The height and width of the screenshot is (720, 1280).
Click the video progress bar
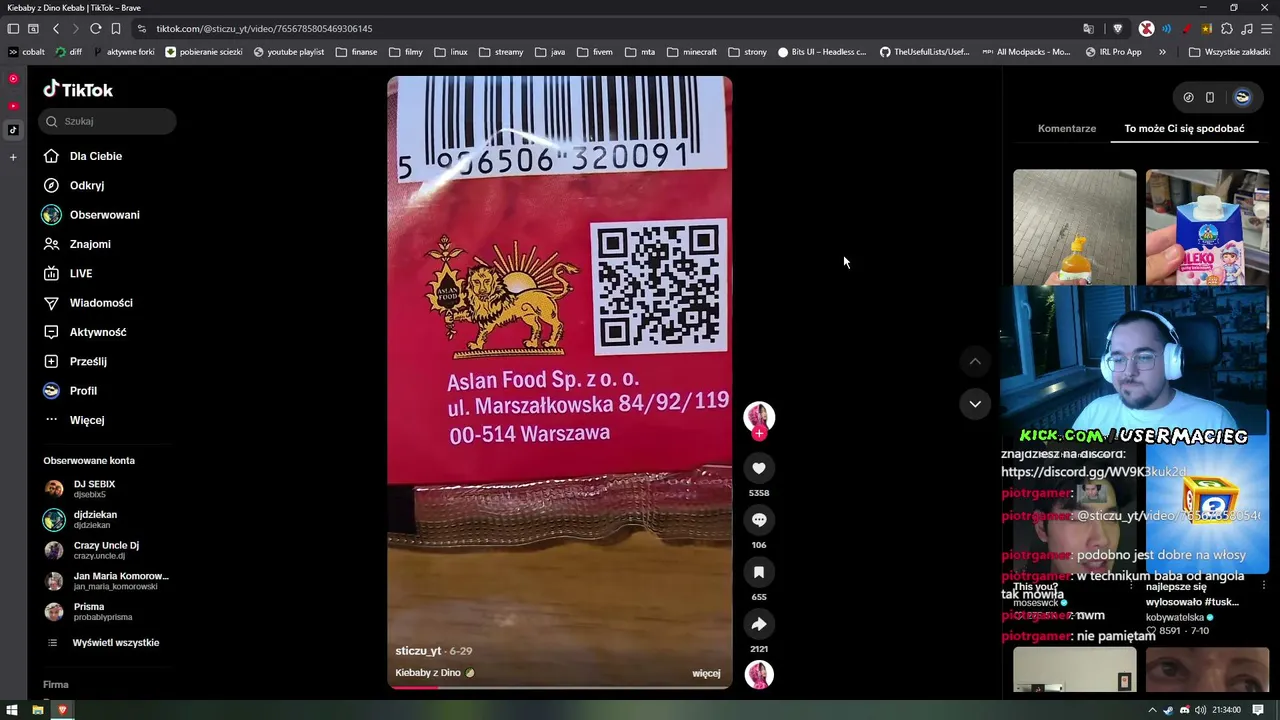point(560,687)
